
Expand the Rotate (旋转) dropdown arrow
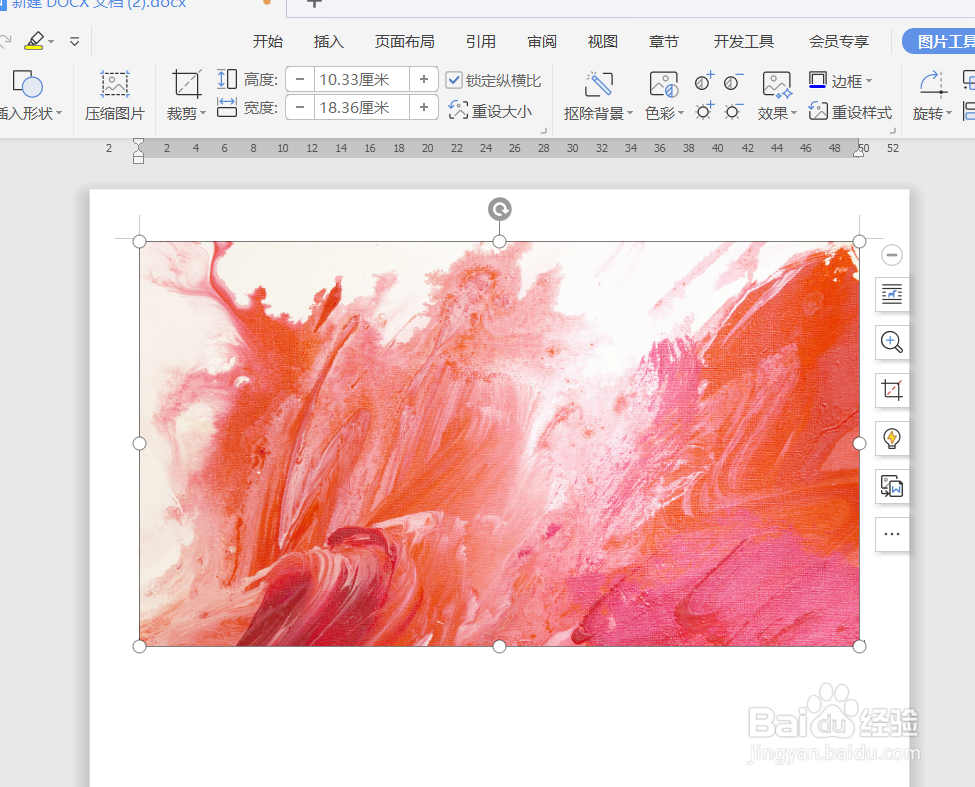949,114
